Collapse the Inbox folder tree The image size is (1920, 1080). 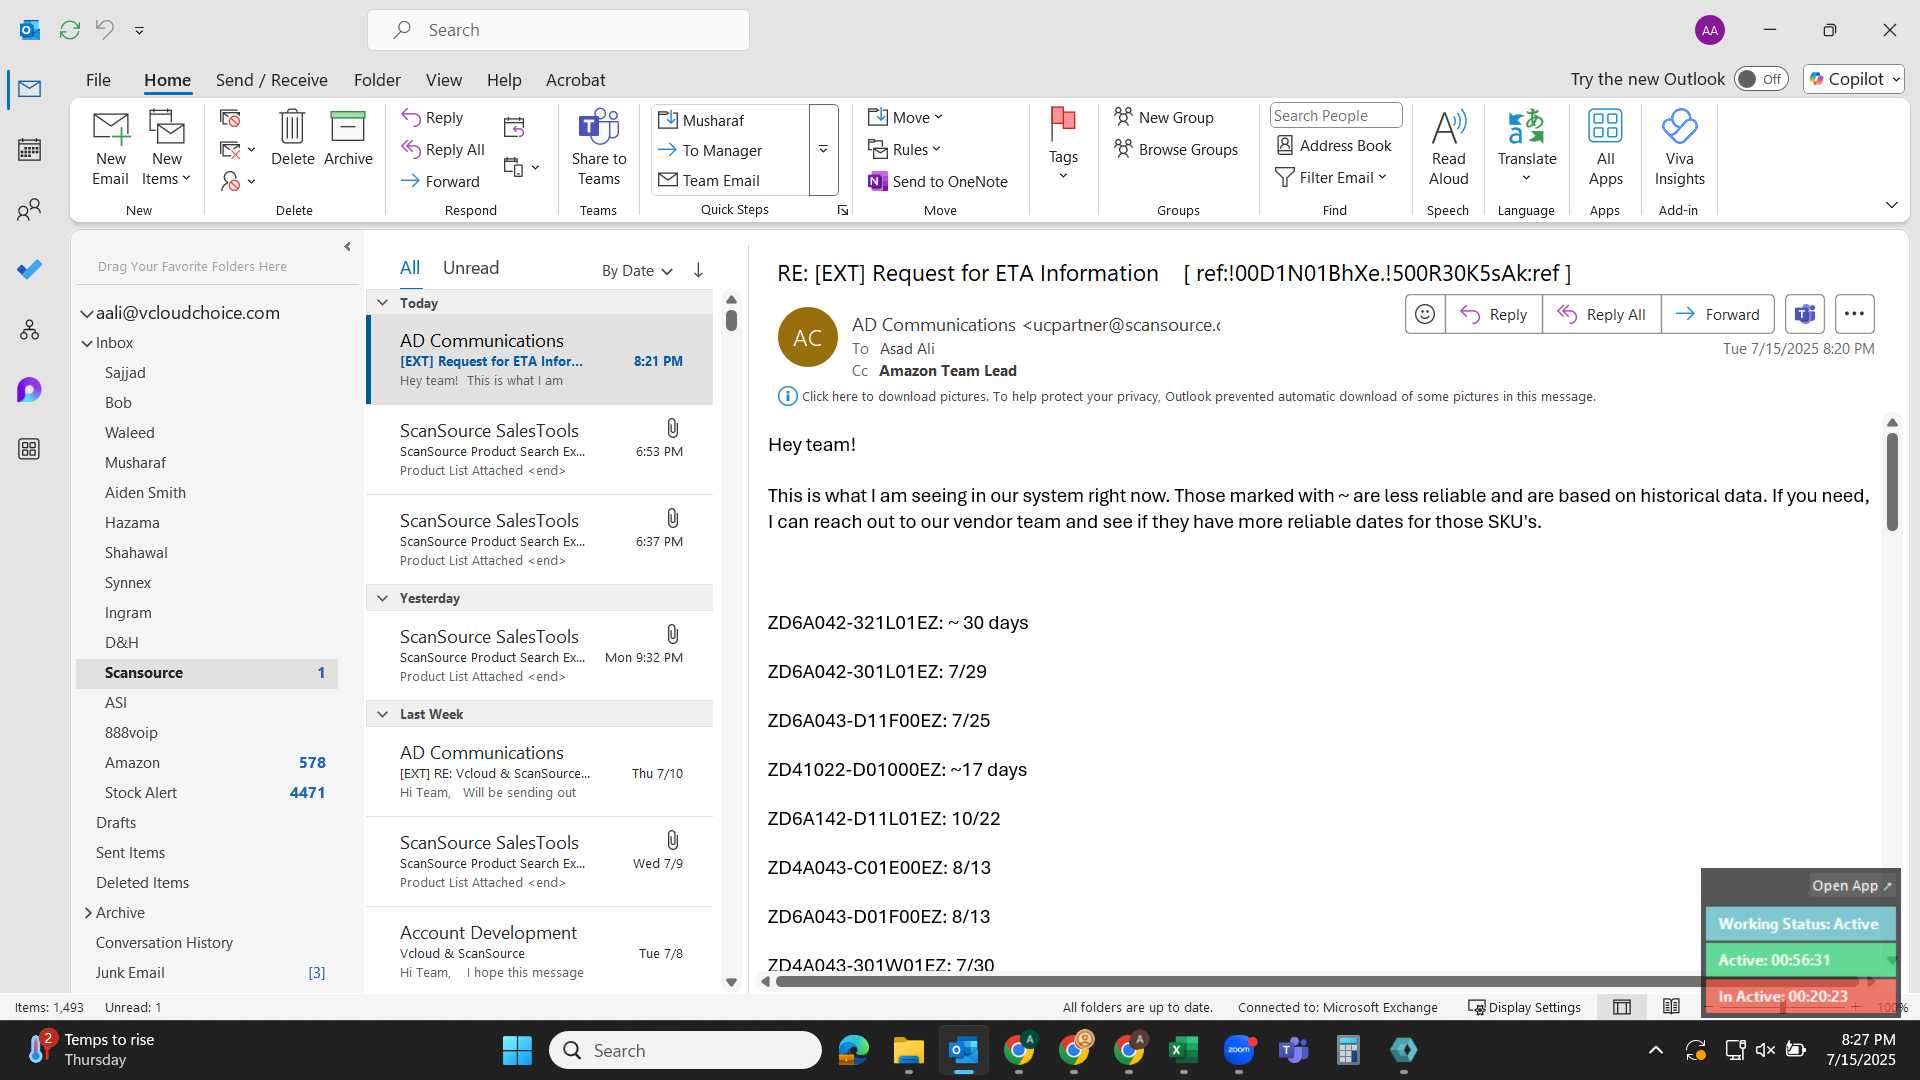click(x=87, y=343)
